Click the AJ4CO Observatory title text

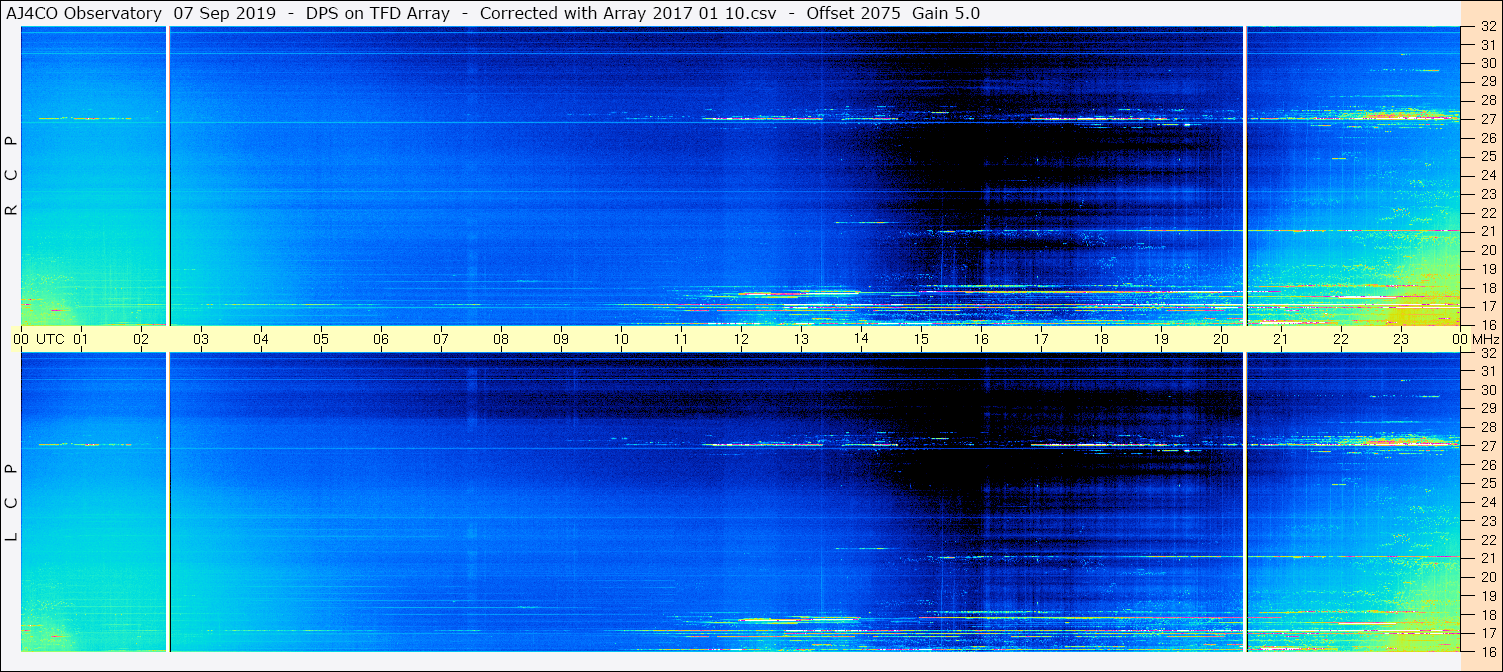point(84,13)
